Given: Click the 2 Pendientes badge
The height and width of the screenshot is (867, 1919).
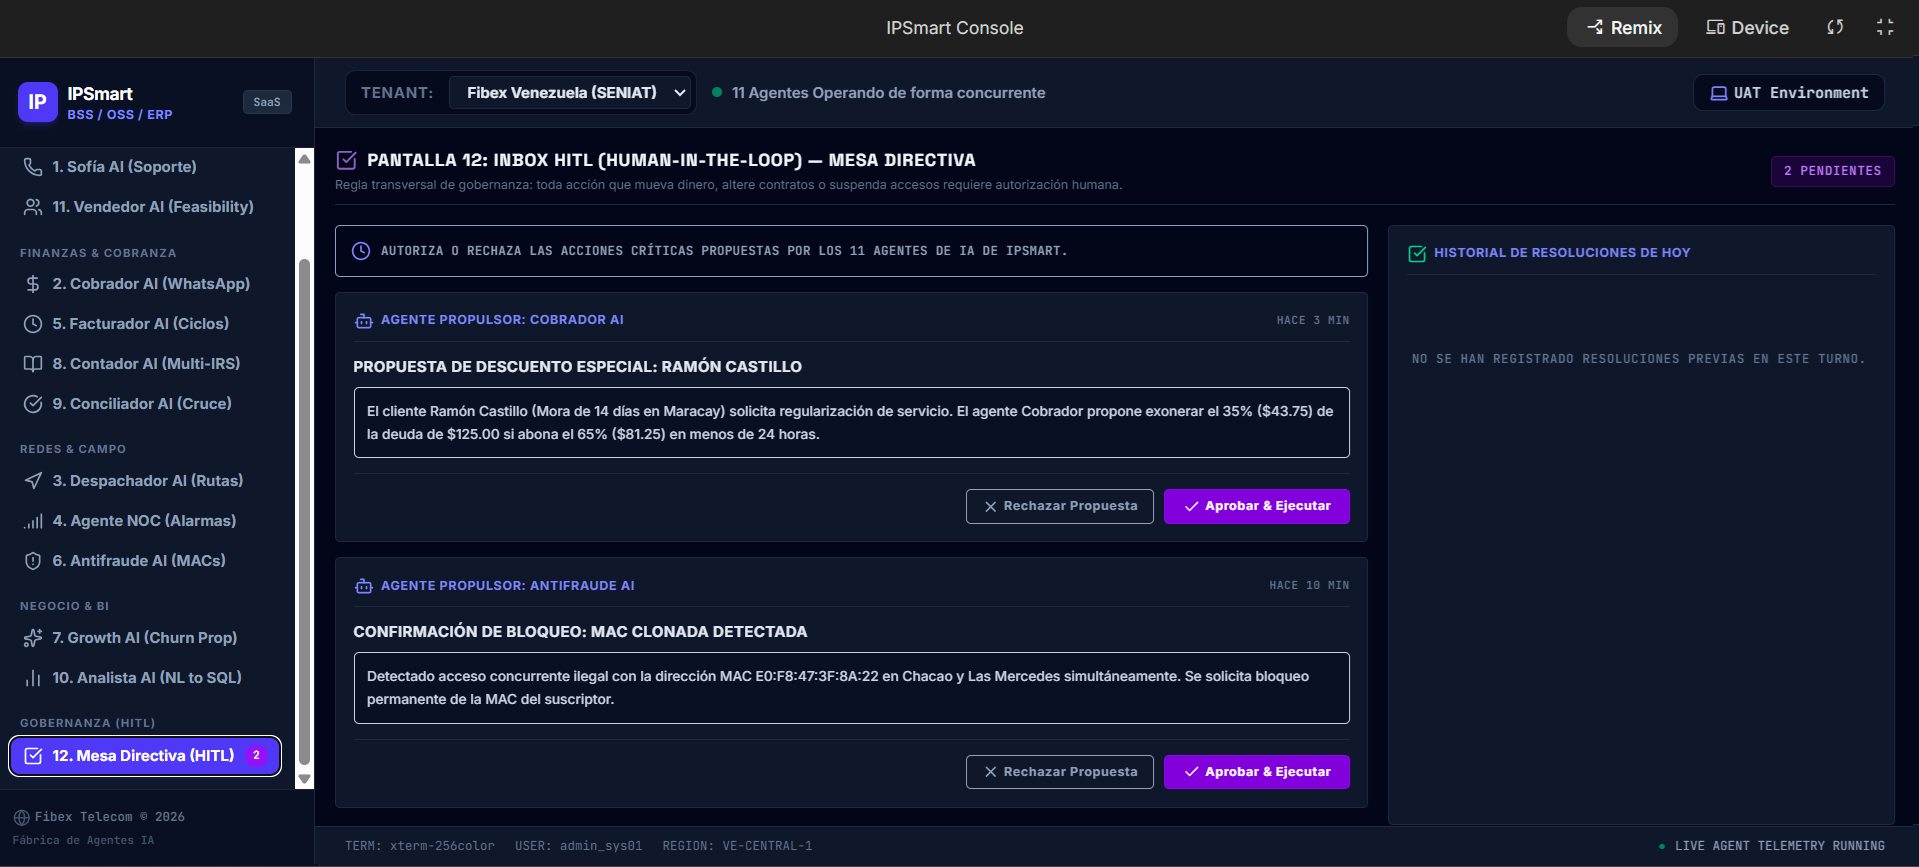Looking at the screenshot, I should pos(1832,171).
